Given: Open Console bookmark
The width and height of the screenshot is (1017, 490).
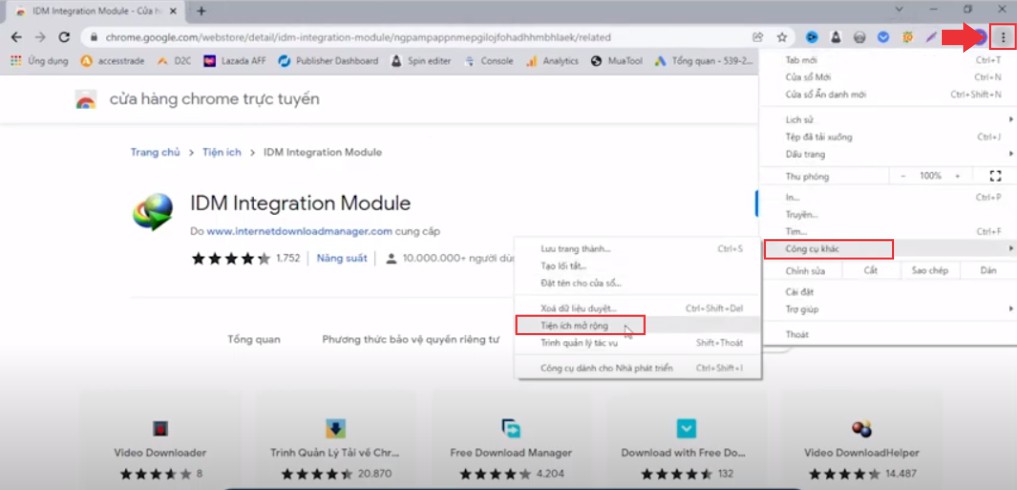Looking at the screenshot, I should click(x=489, y=61).
